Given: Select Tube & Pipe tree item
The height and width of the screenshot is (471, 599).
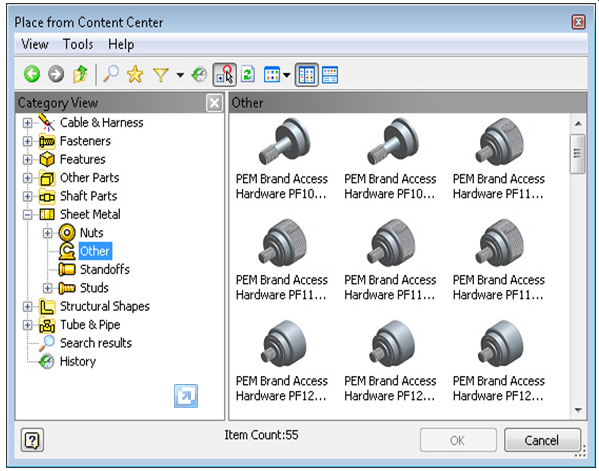Looking at the screenshot, I should coord(90,325).
